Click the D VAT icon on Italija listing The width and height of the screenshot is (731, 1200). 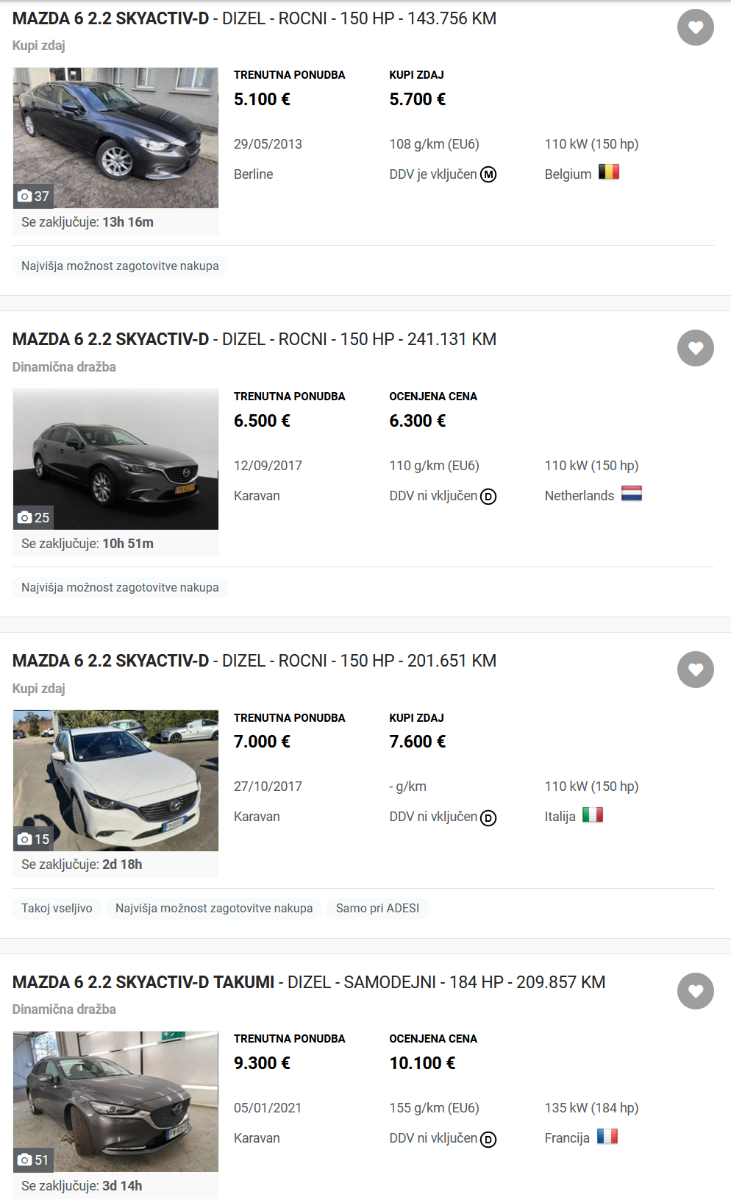click(488, 817)
